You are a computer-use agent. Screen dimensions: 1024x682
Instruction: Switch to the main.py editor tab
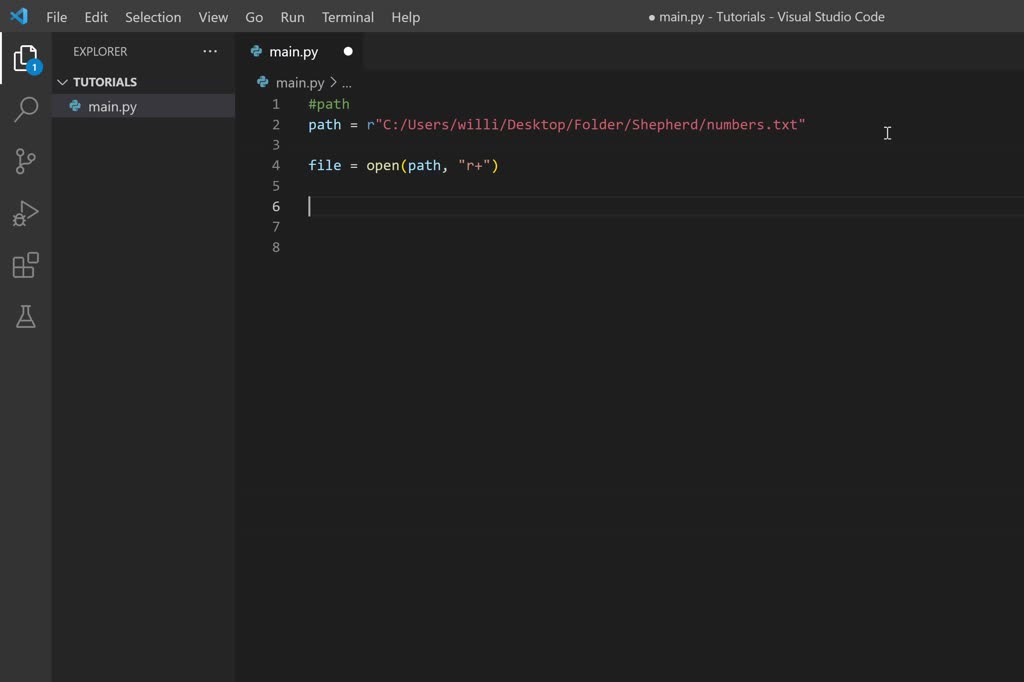[x=293, y=51]
